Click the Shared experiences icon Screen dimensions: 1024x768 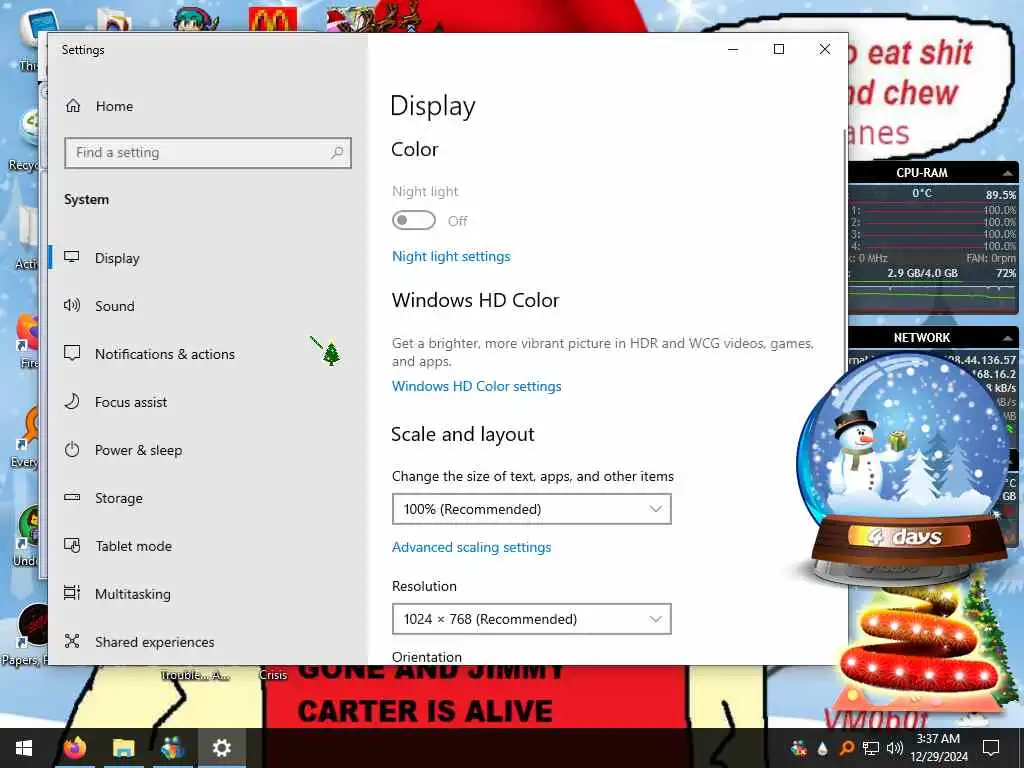click(72, 641)
